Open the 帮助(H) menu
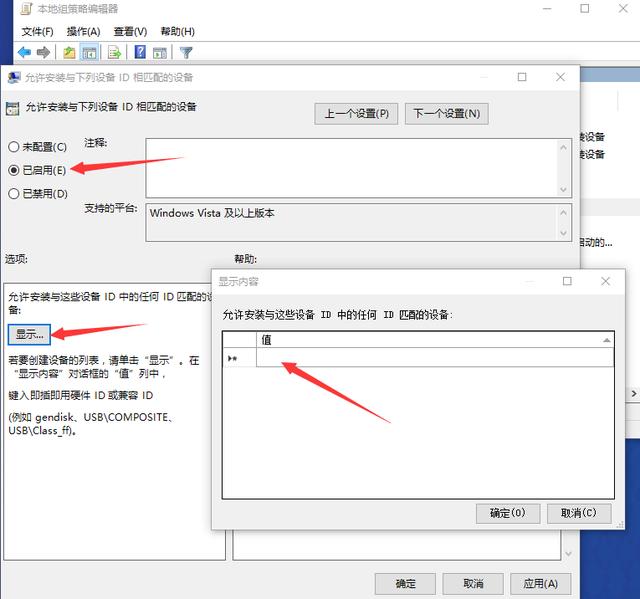Screen dimensions: 640x599 click(x=178, y=31)
